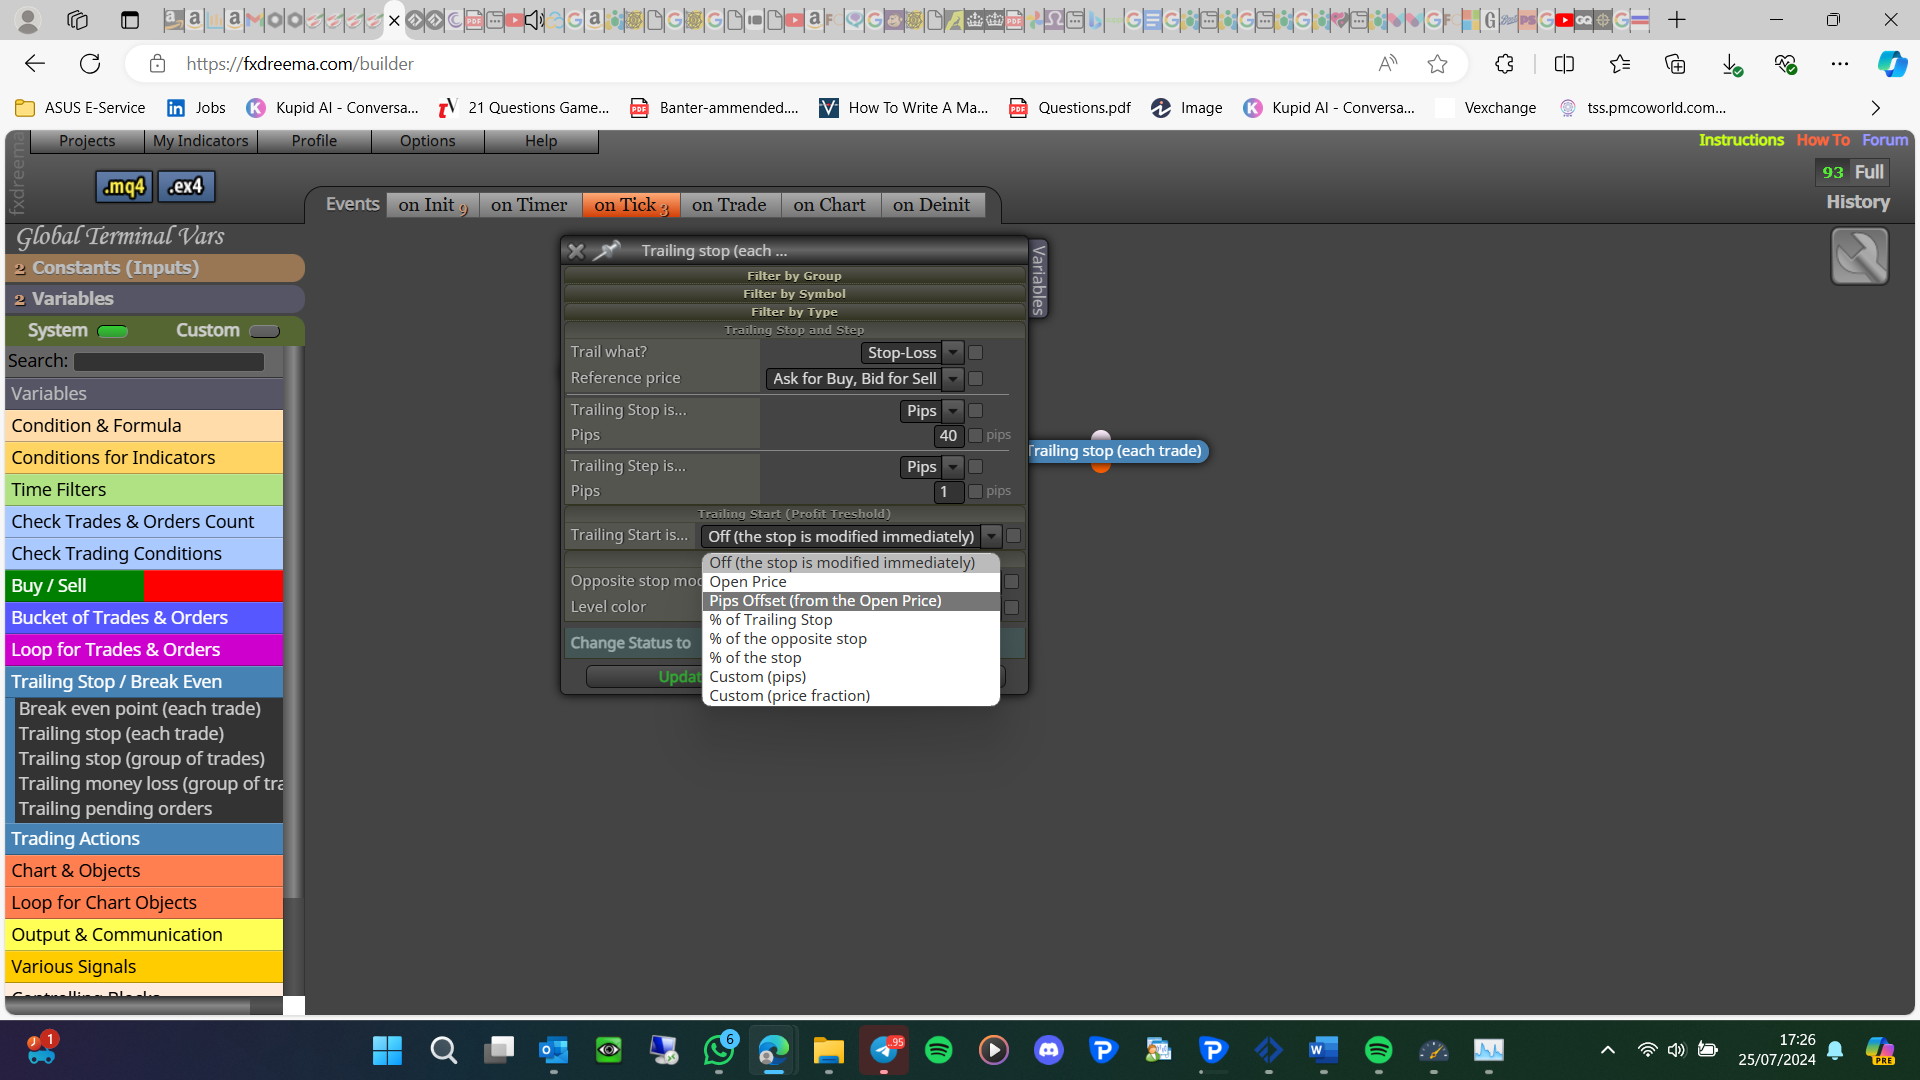Image resolution: width=1920 pixels, height=1080 pixels.
Task: Refresh the browser page
Action: tap(90, 64)
